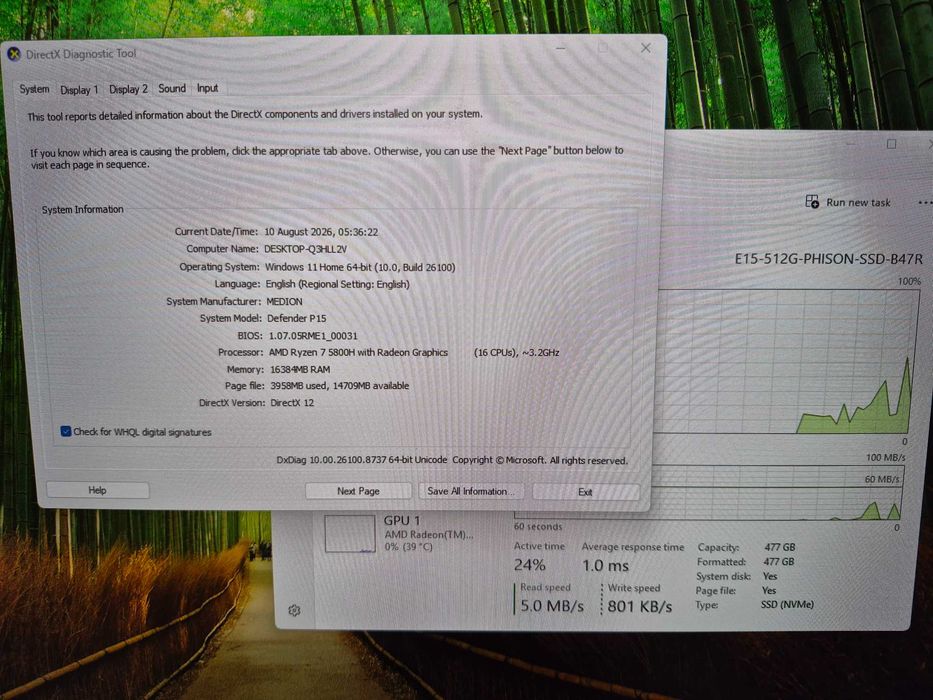The height and width of the screenshot is (700, 933).
Task: Click the DxDiag version copyright text
Action: point(452,460)
